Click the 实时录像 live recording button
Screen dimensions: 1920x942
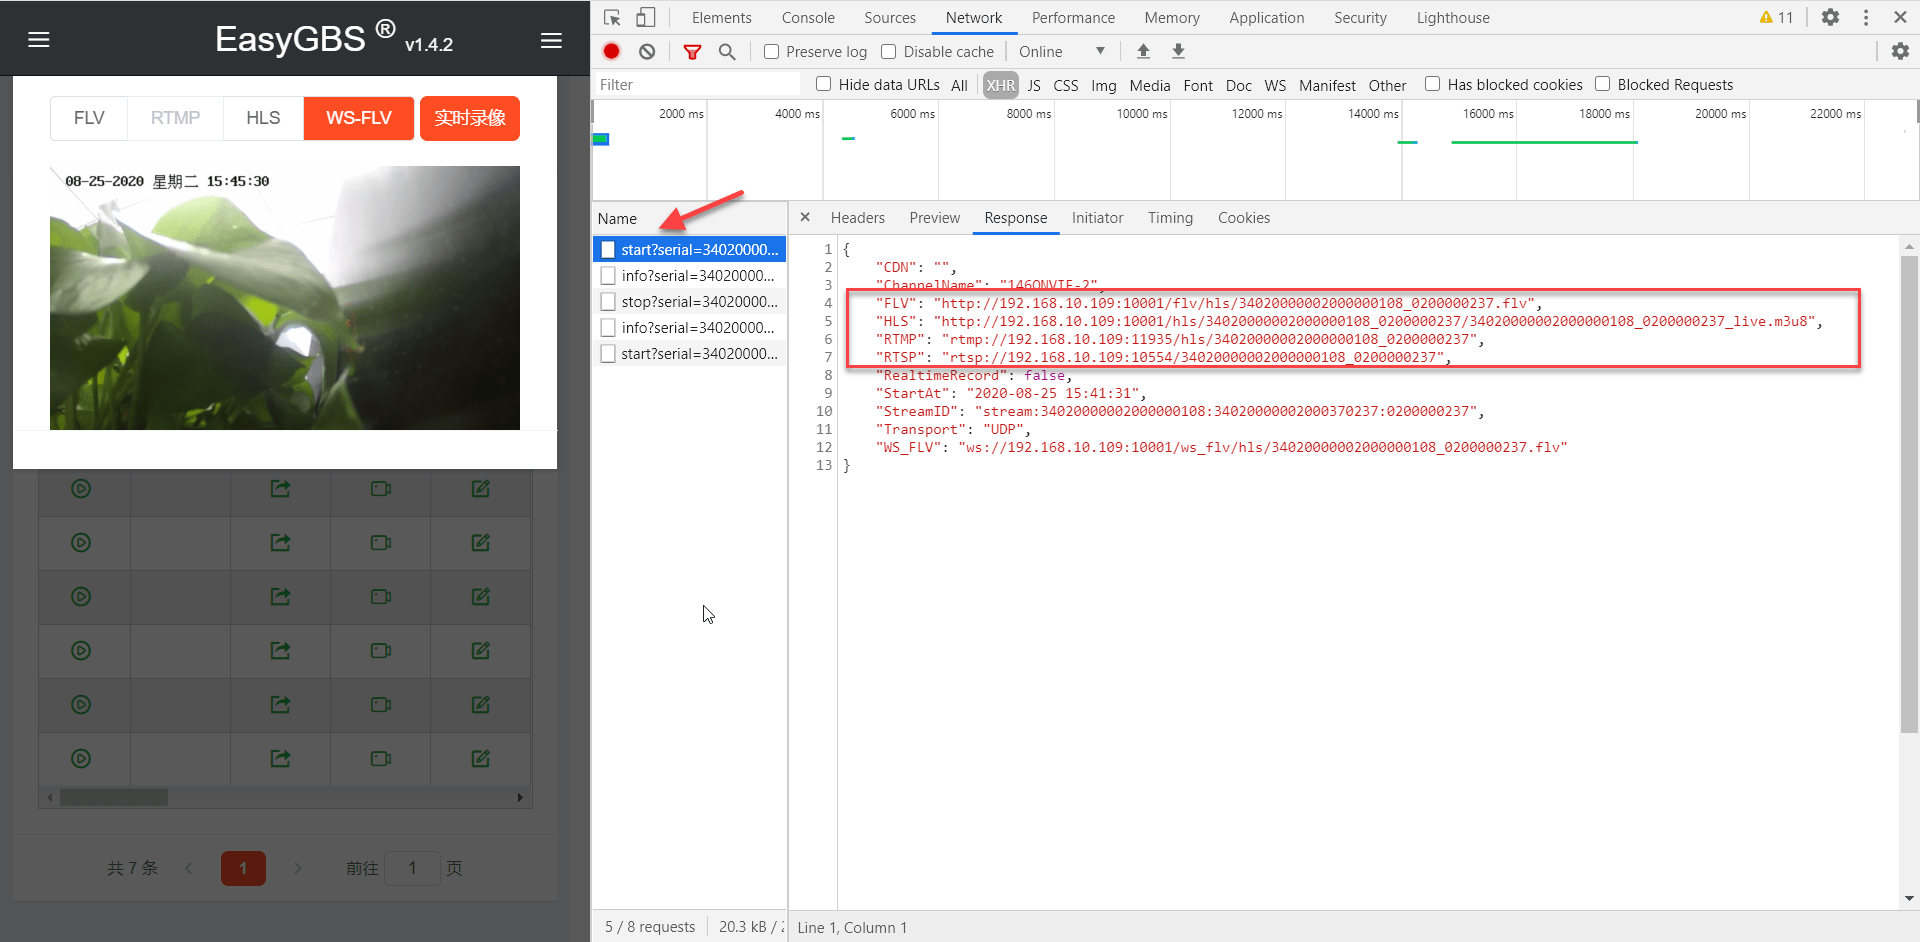point(470,118)
